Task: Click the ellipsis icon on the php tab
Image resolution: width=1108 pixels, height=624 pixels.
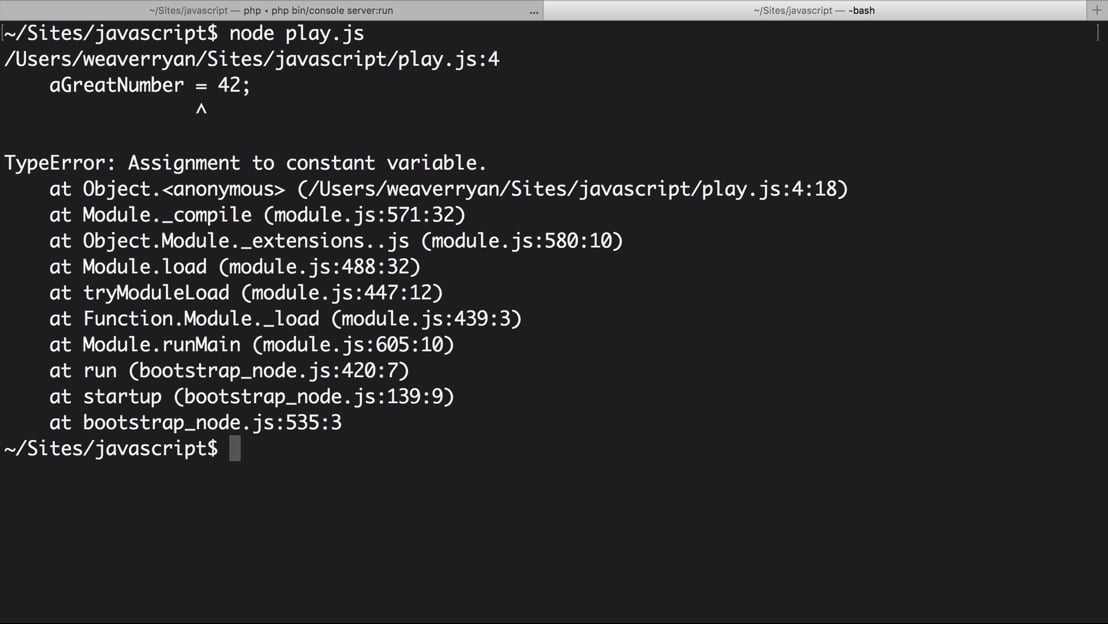Action: click(x=534, y=11)
